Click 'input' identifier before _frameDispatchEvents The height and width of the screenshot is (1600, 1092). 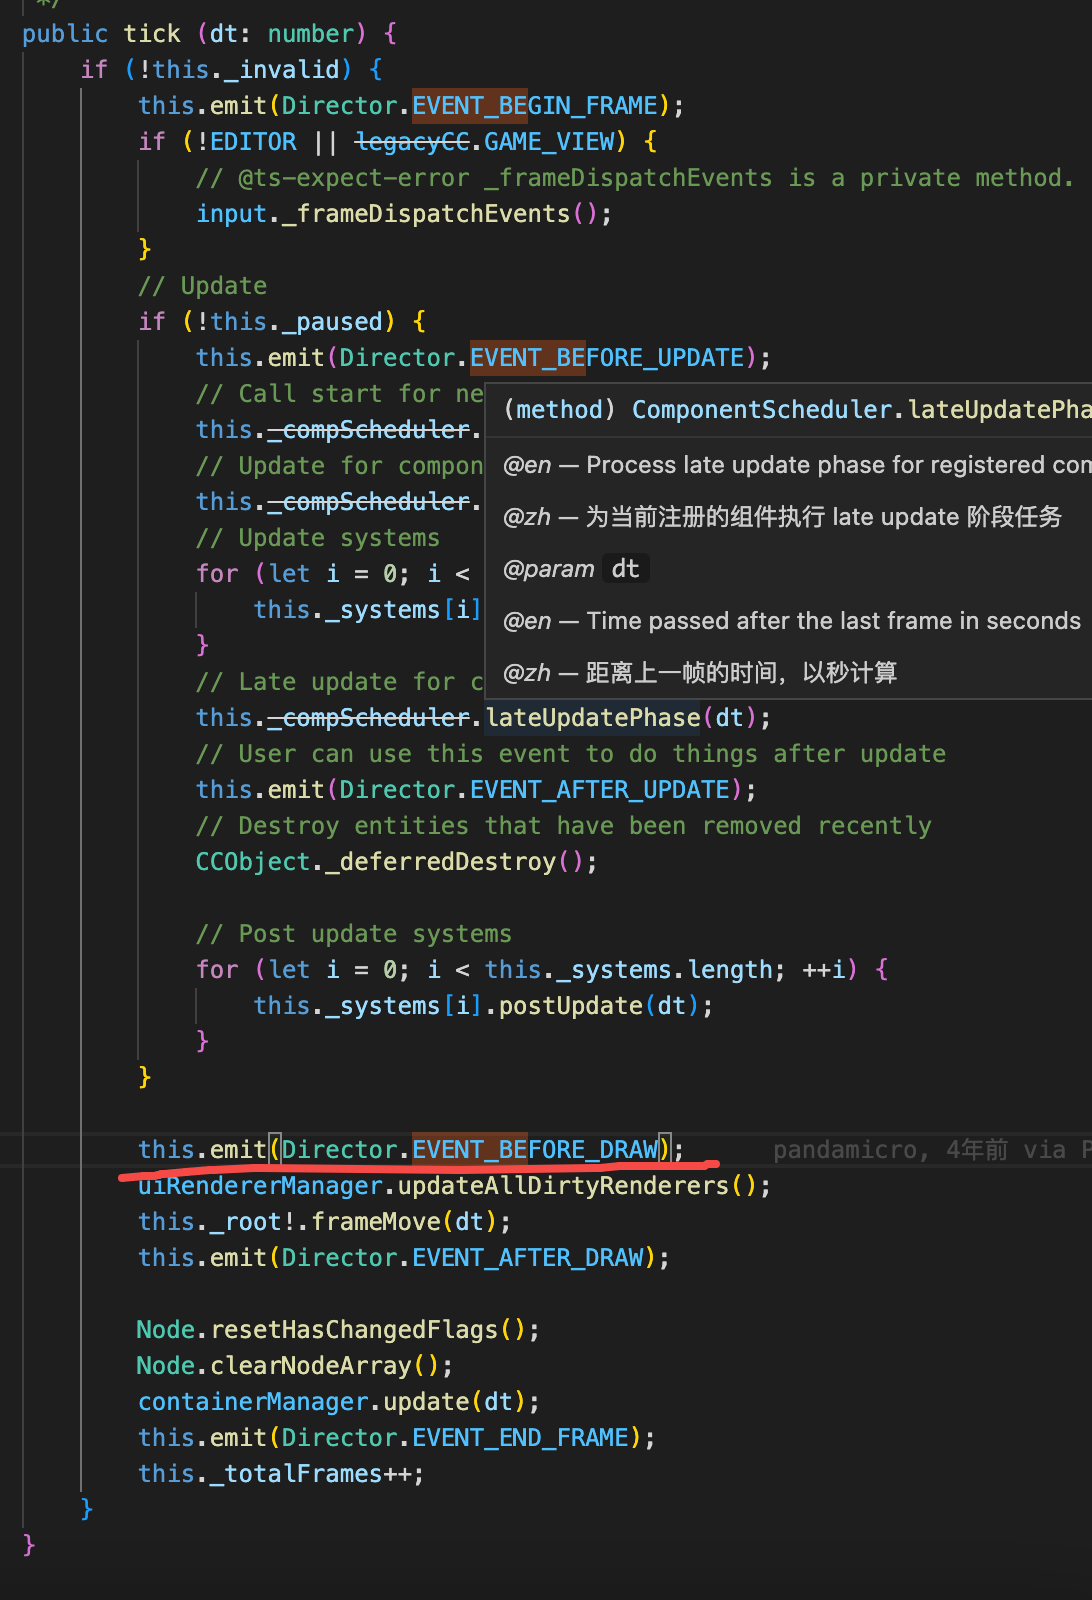pos(232,214)
